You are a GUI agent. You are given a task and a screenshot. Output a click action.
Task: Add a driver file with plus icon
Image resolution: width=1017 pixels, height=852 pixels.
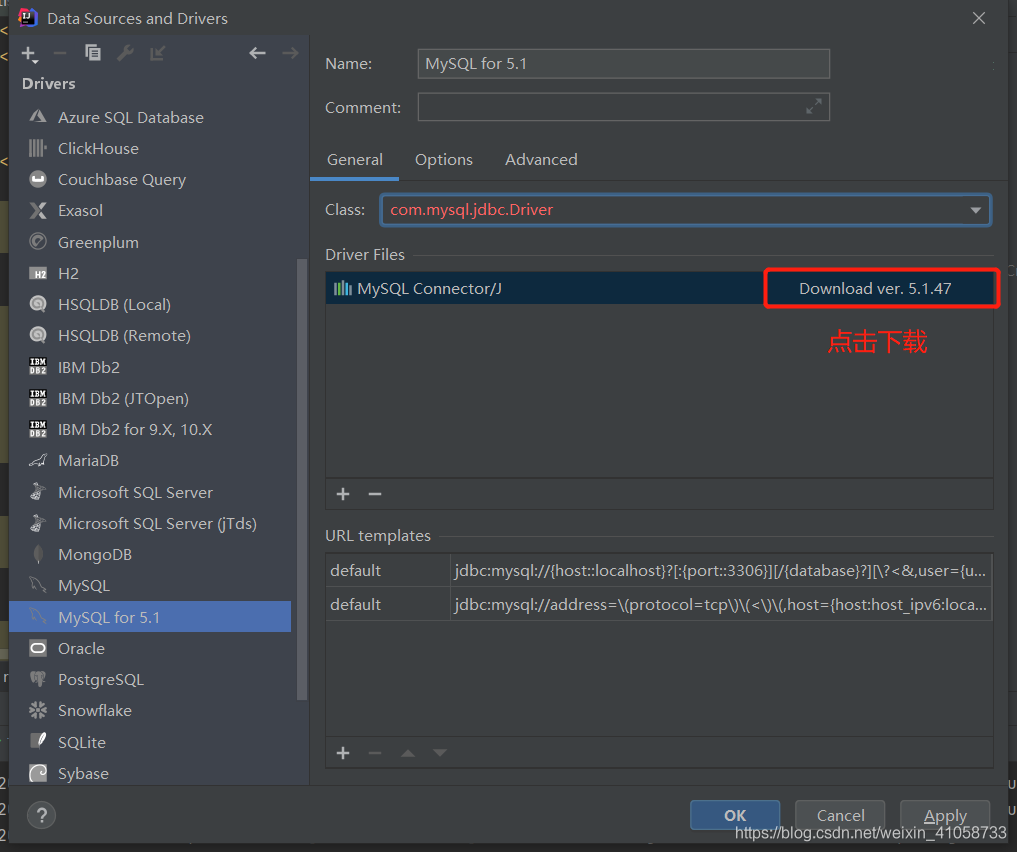(343, 494)
